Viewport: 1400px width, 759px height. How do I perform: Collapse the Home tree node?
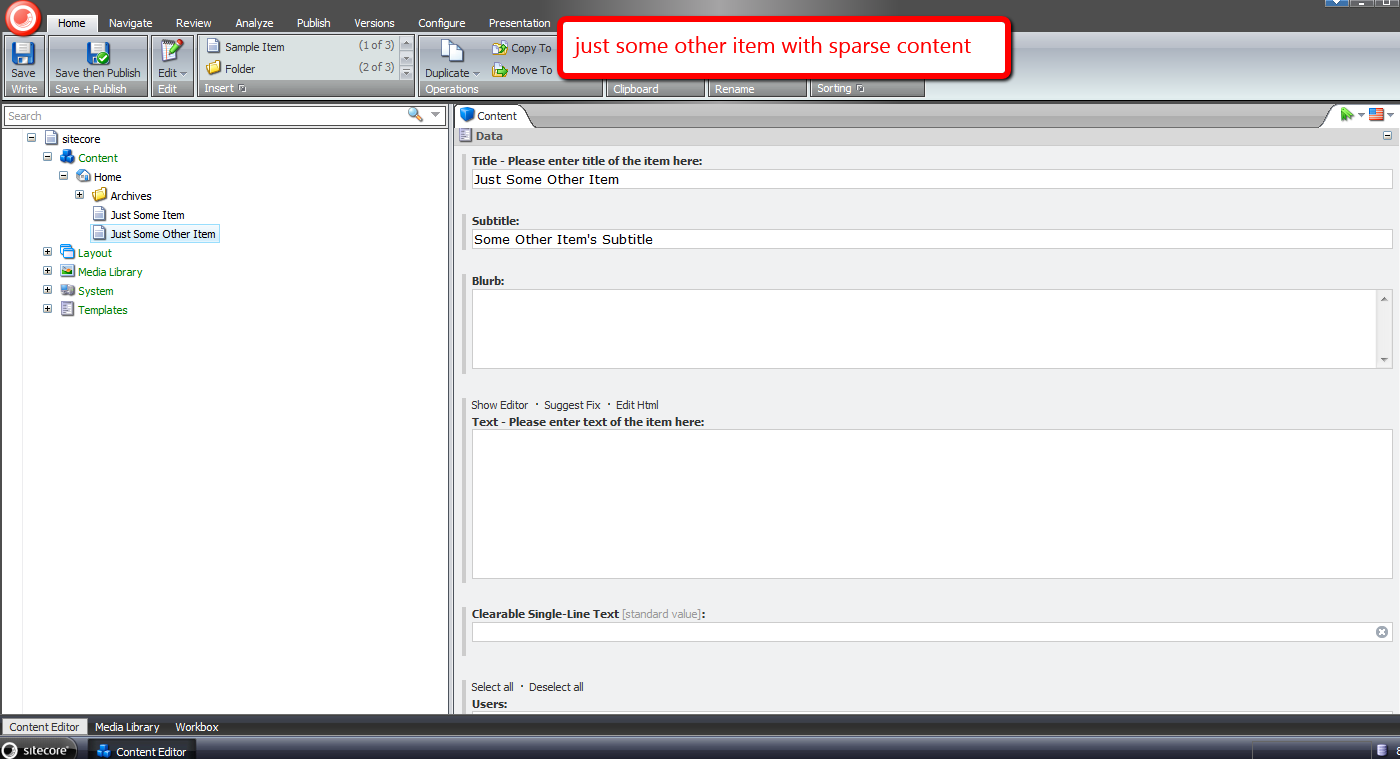(x=64, y=176)
